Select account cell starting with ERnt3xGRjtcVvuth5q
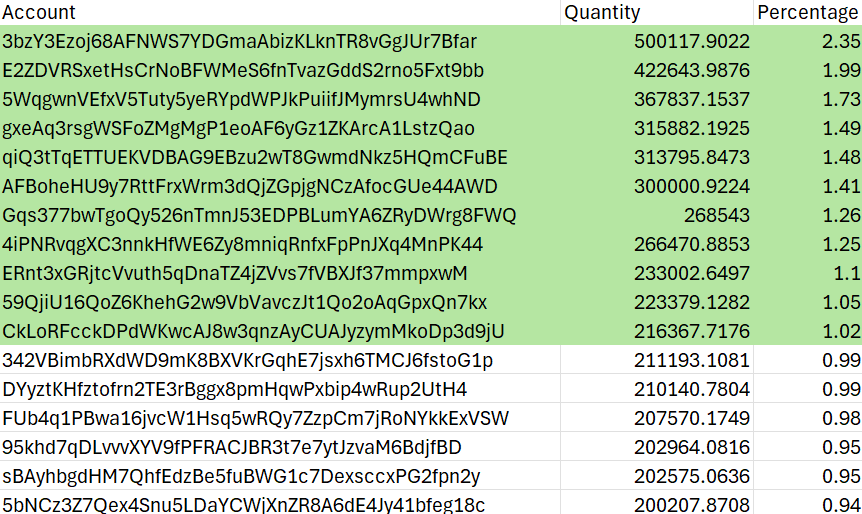862x514 pixels. click(280, 273)
